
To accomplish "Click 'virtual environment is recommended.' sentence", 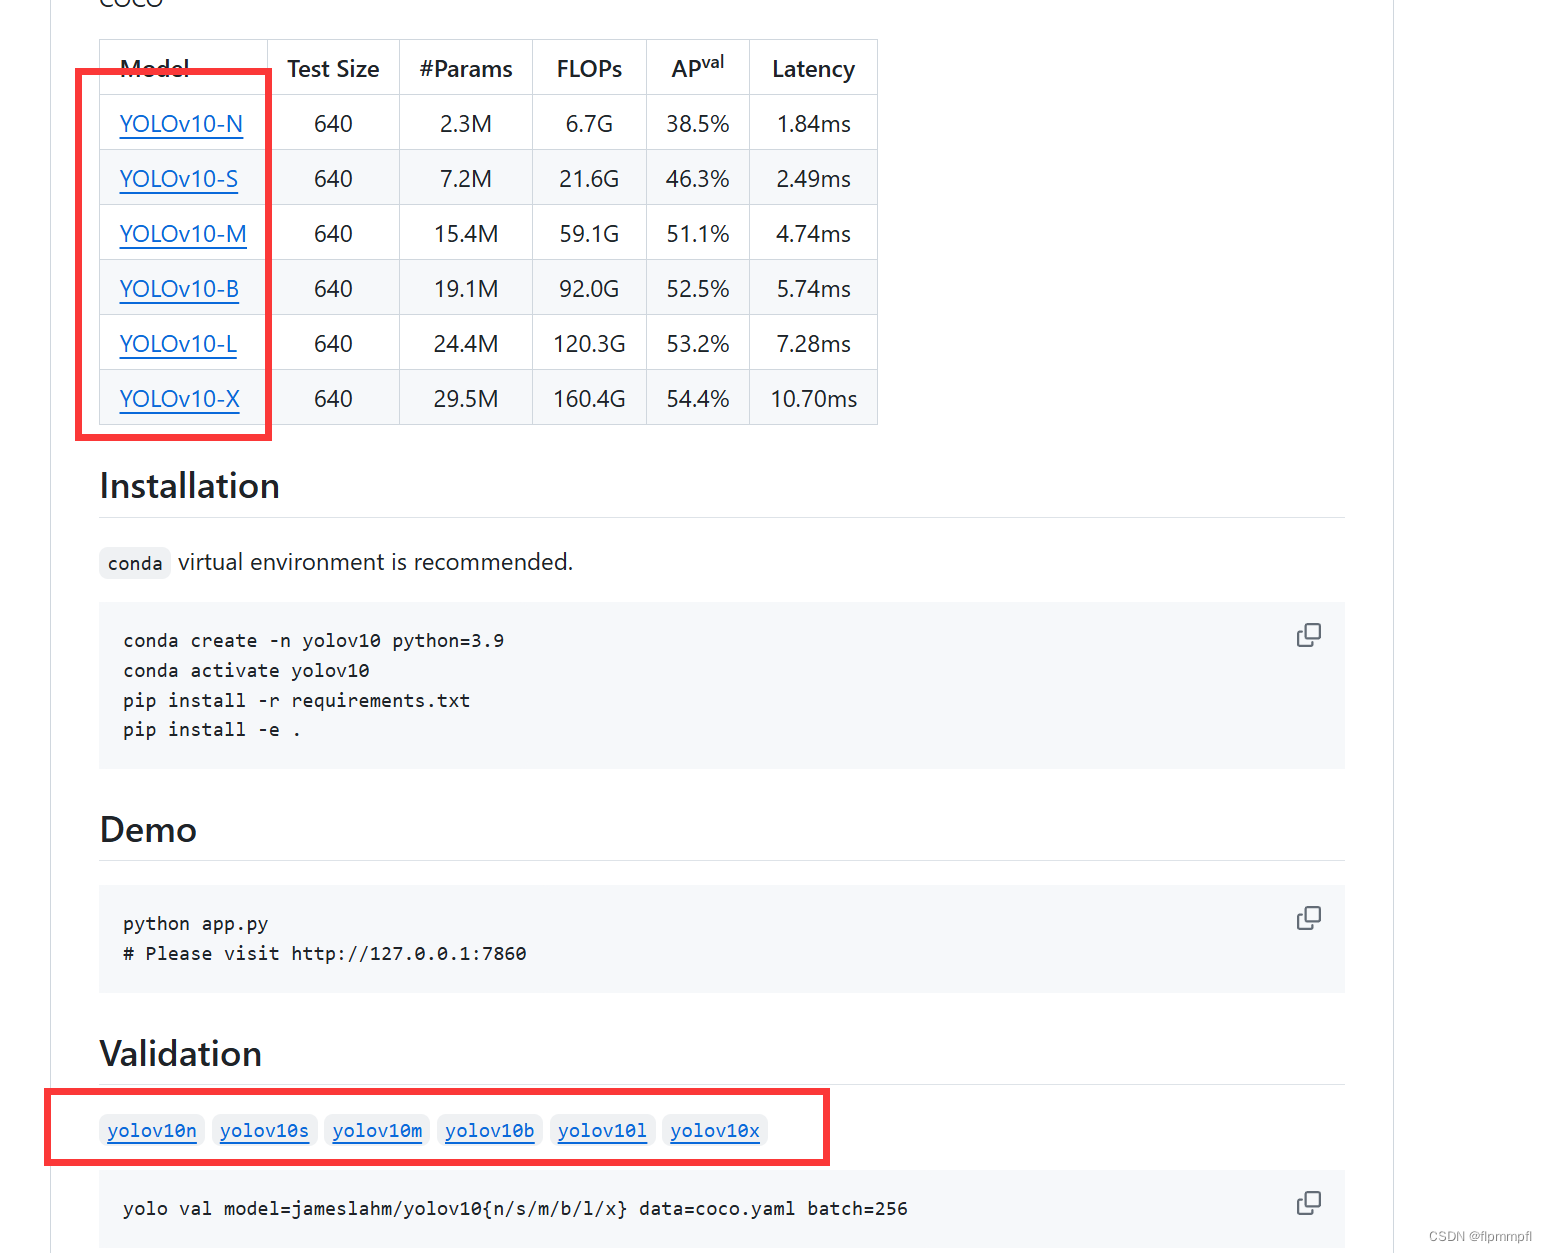I will coord(375,562).
